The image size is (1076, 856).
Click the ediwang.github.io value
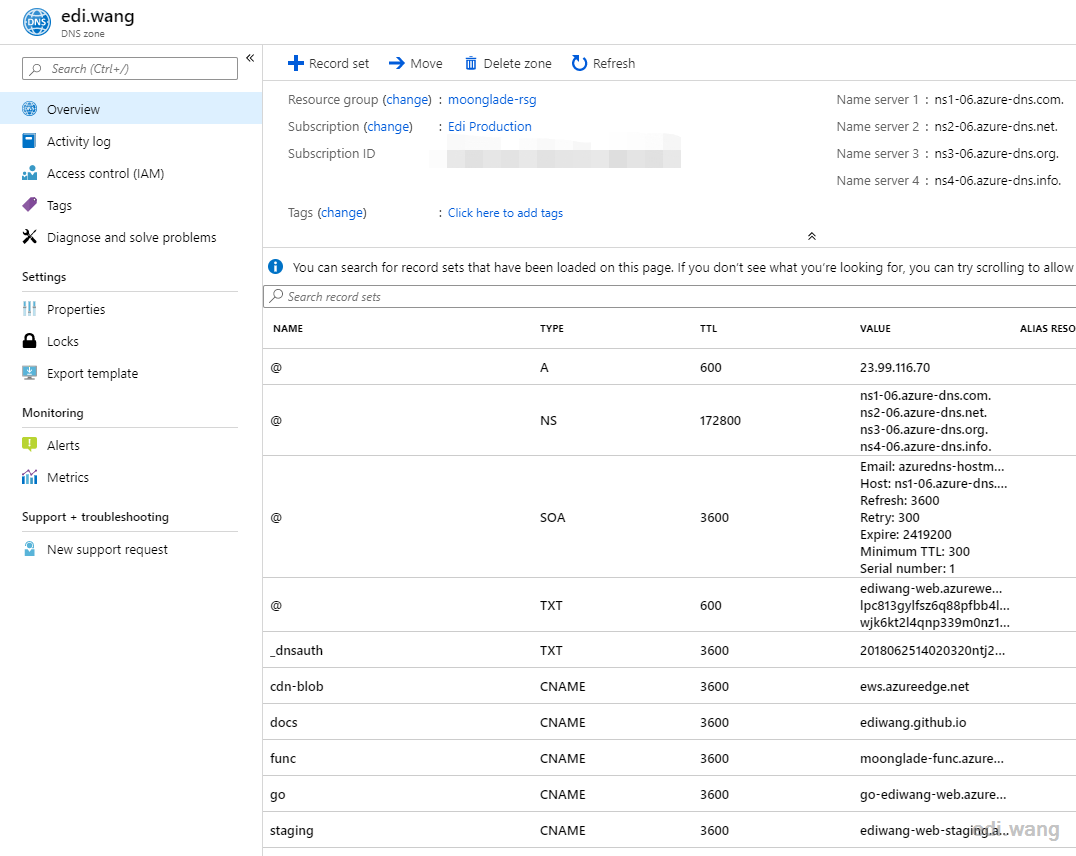[913, 722]
